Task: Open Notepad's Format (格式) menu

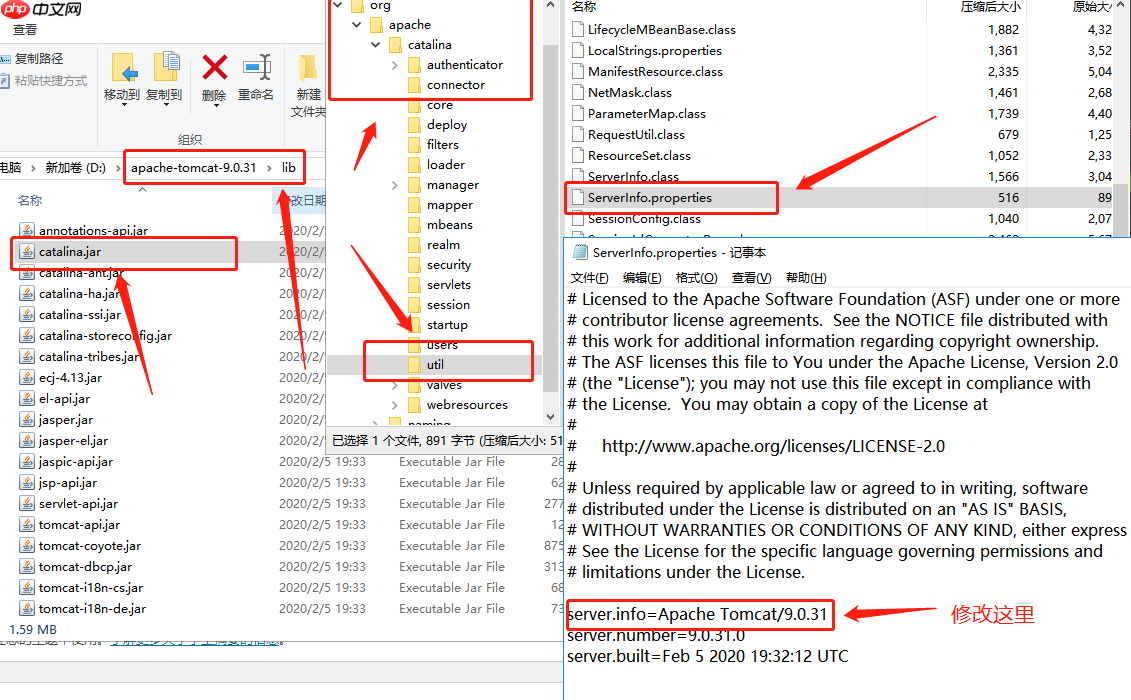Action: pyautogui.click(x=696, y=278)
